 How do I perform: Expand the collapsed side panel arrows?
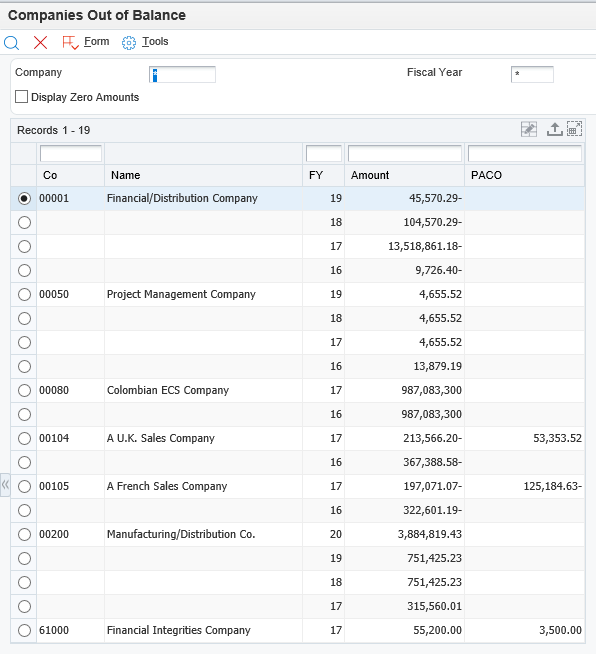[5, 485]
